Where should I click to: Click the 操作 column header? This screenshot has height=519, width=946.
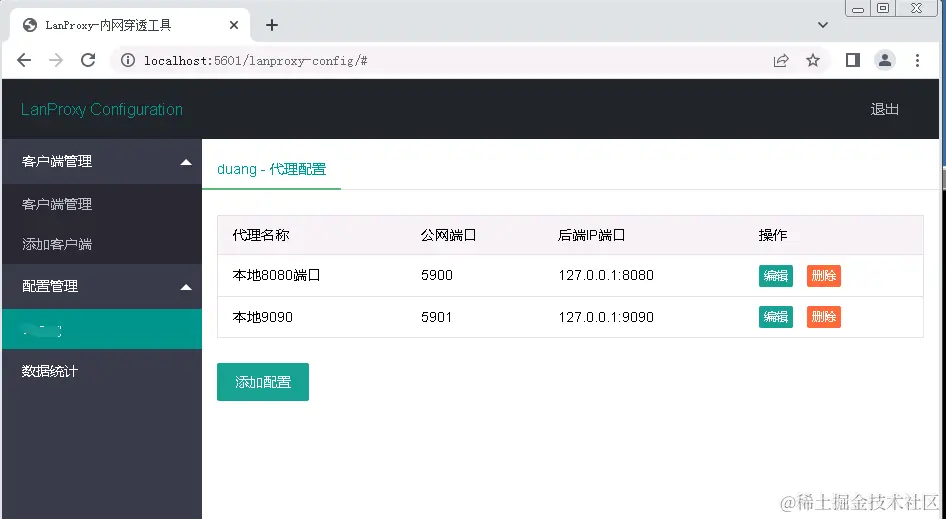tap(773, 235)
